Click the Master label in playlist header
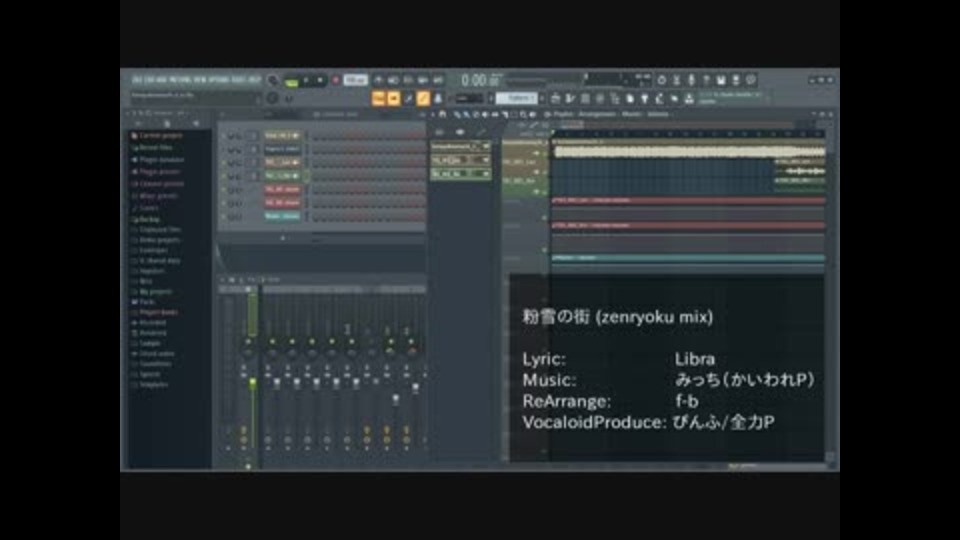 [632, 114]
